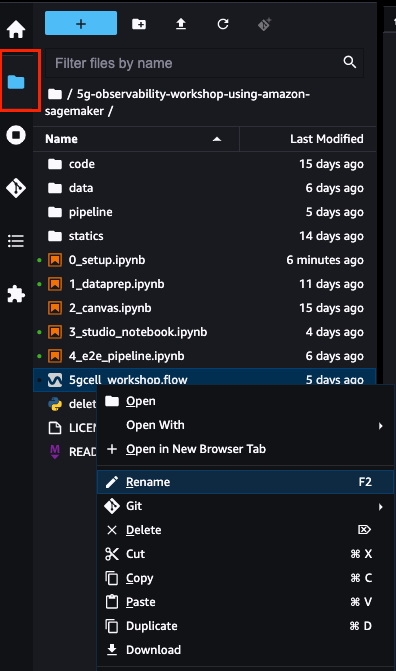Screen dimensions: 396x671
Task: Open Running Terminals and Kernels icon
Action: [x=16, y=135]
